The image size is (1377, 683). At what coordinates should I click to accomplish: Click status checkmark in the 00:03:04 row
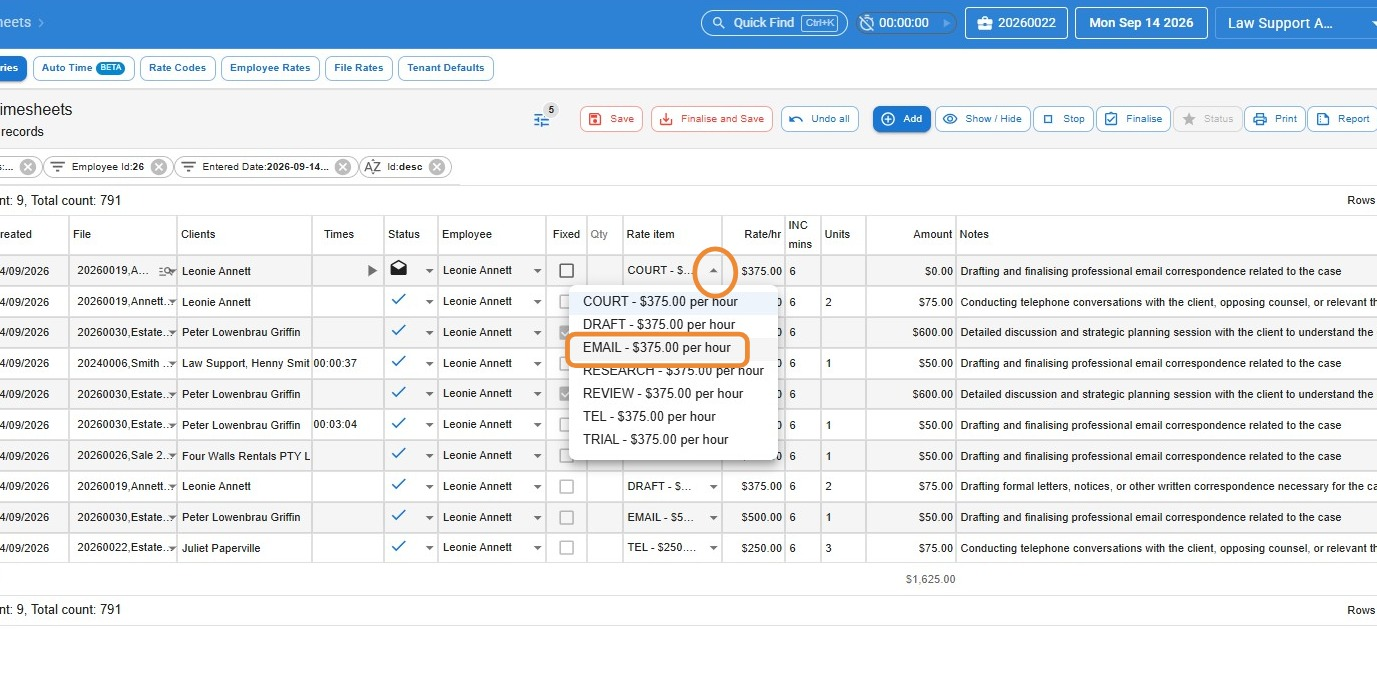(399, 423)
